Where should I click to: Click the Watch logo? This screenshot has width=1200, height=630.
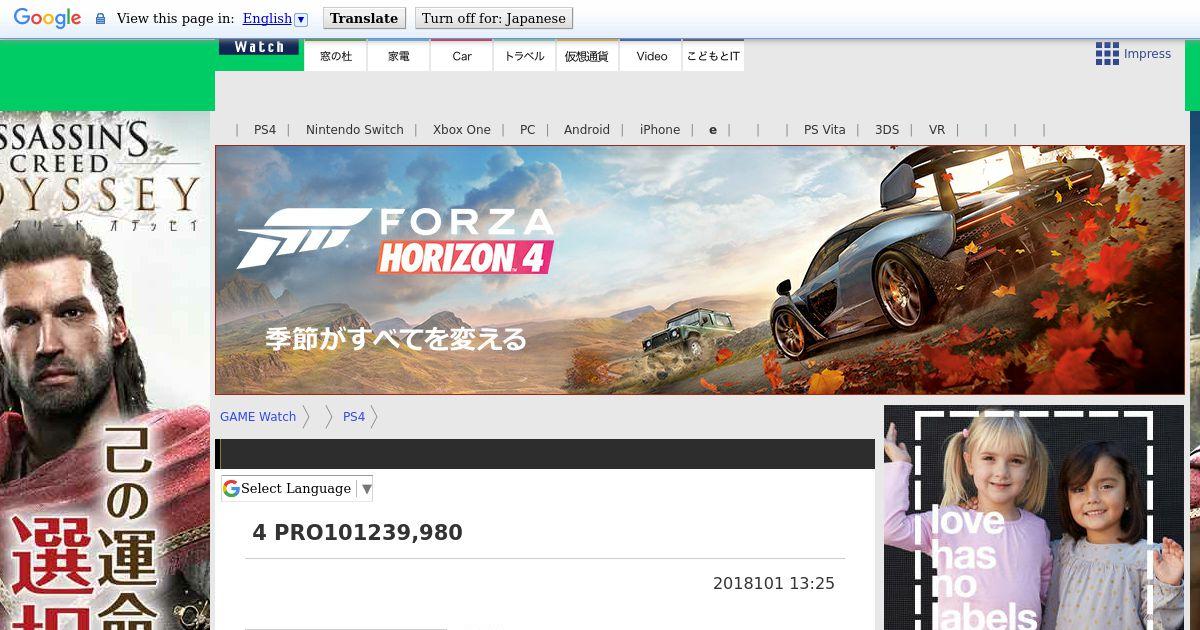pyautogui.click(x=259, y=47)
